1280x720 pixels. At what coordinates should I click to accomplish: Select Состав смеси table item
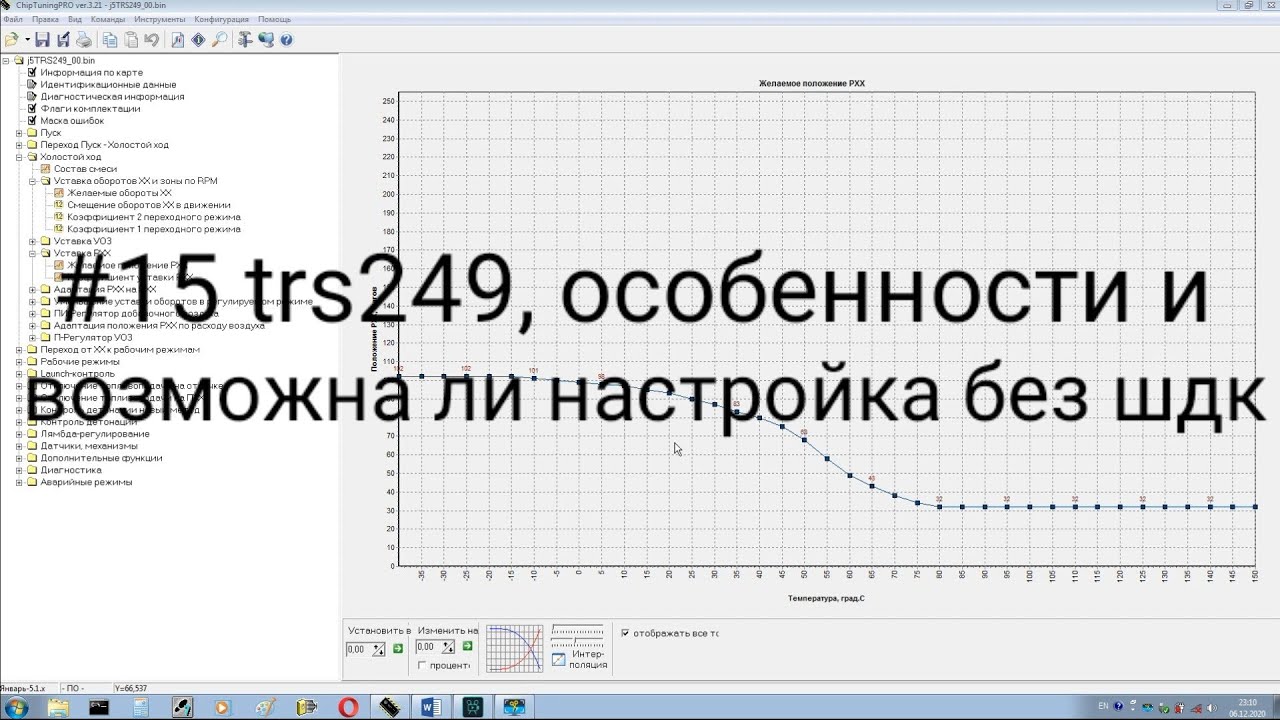point(85,169)
